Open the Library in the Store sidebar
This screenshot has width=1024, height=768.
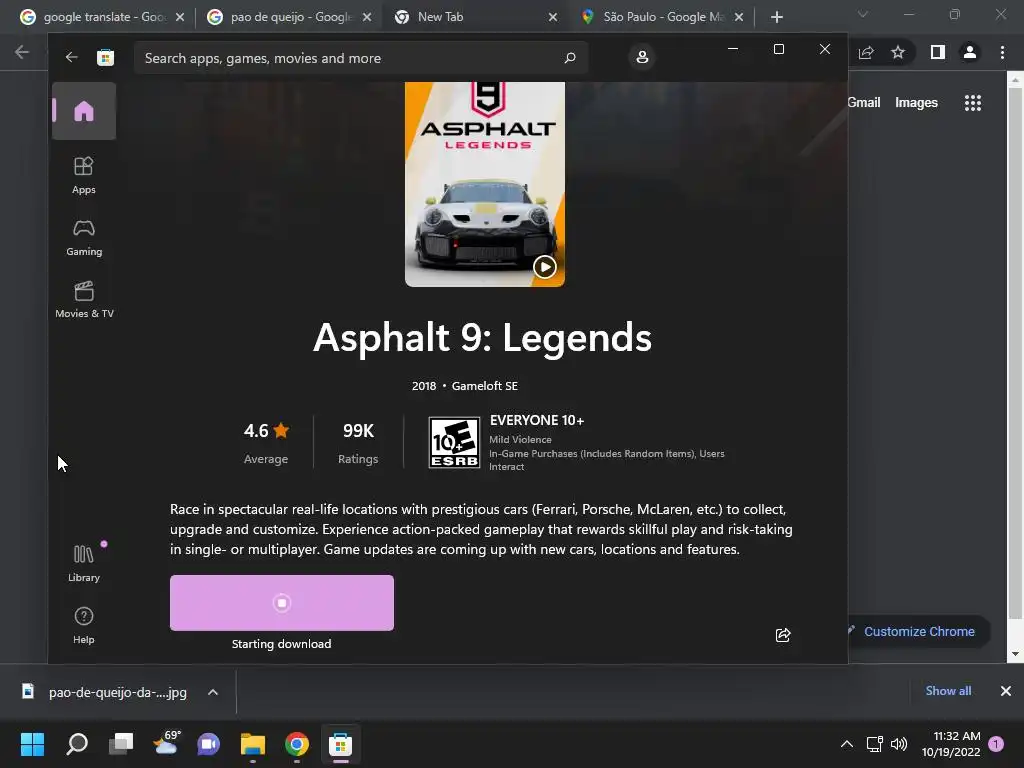tap(84, 563)
